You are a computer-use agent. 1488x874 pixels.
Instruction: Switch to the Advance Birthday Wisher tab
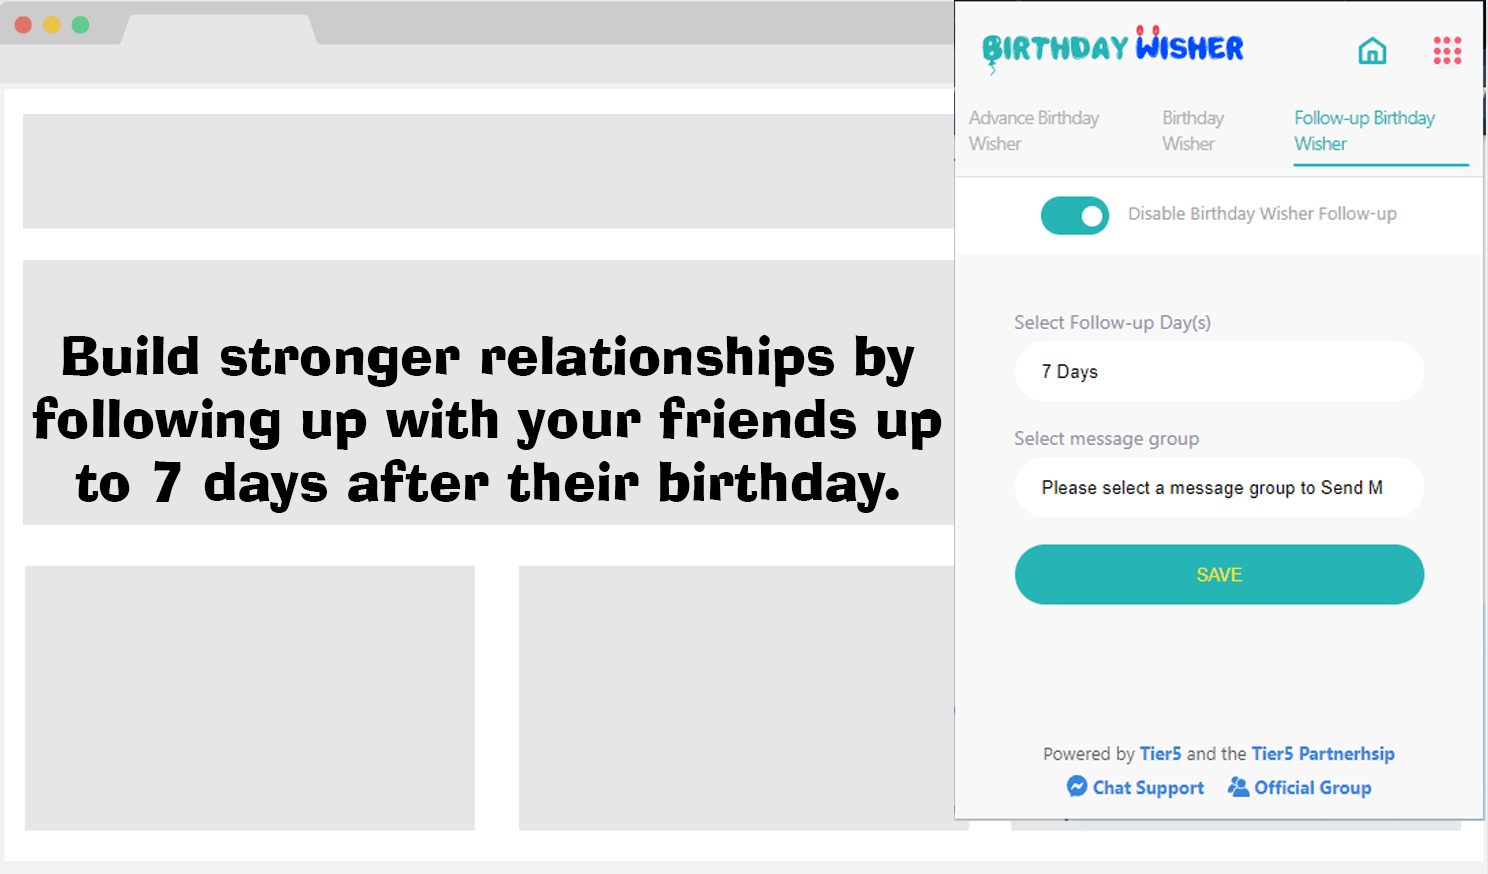point(1033,131)
